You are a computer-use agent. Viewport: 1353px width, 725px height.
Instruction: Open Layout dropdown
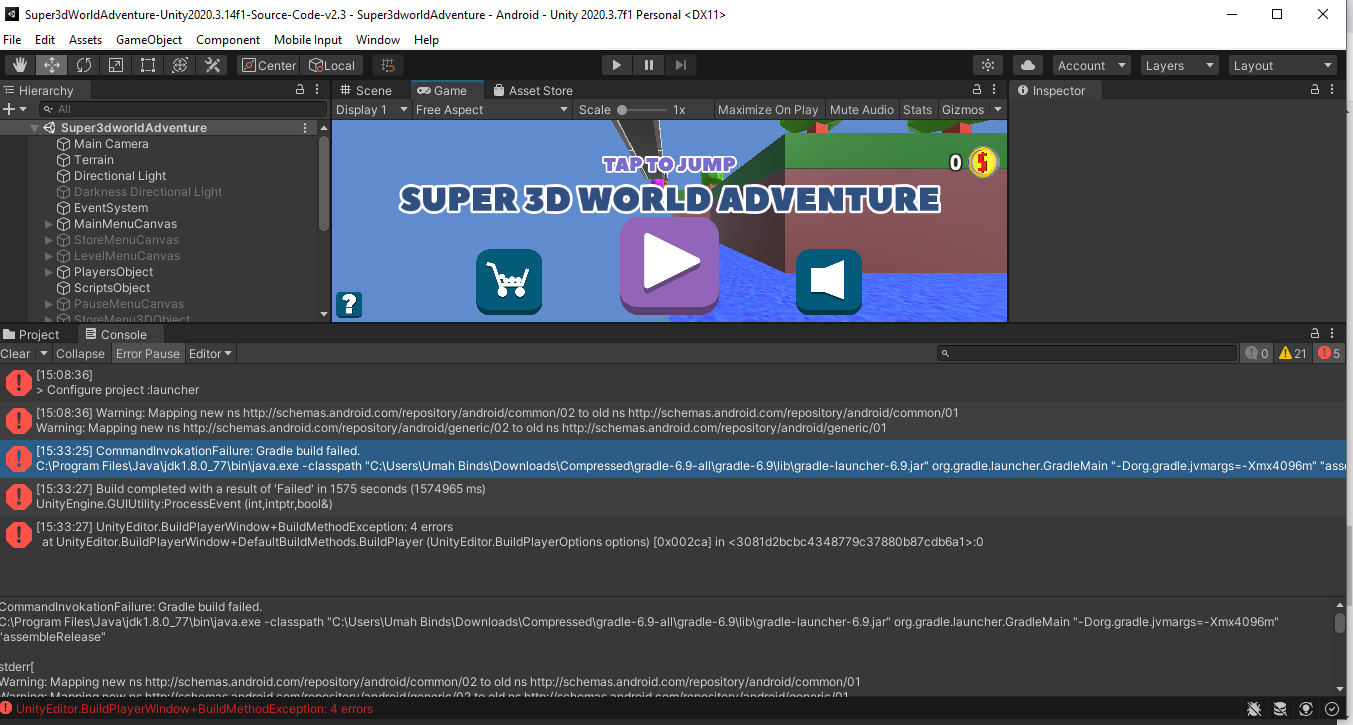[1283, 65]
